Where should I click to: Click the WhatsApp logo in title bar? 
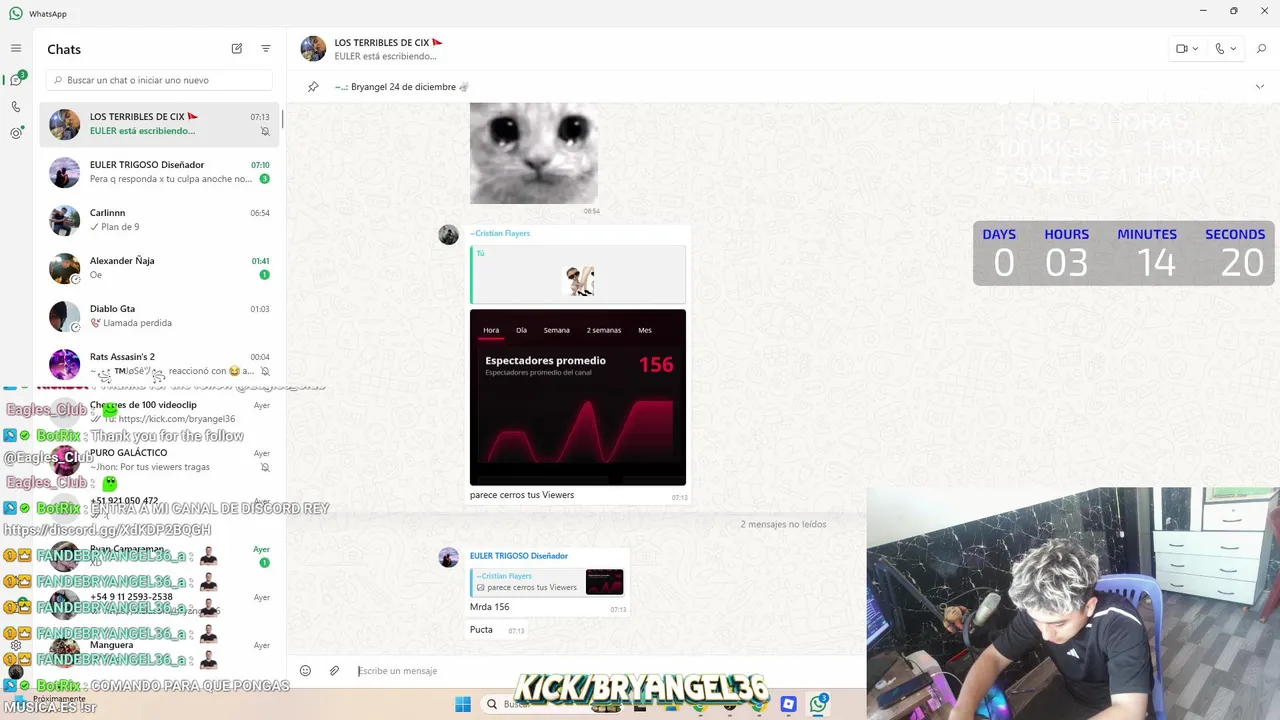click(x=16, y=13)
